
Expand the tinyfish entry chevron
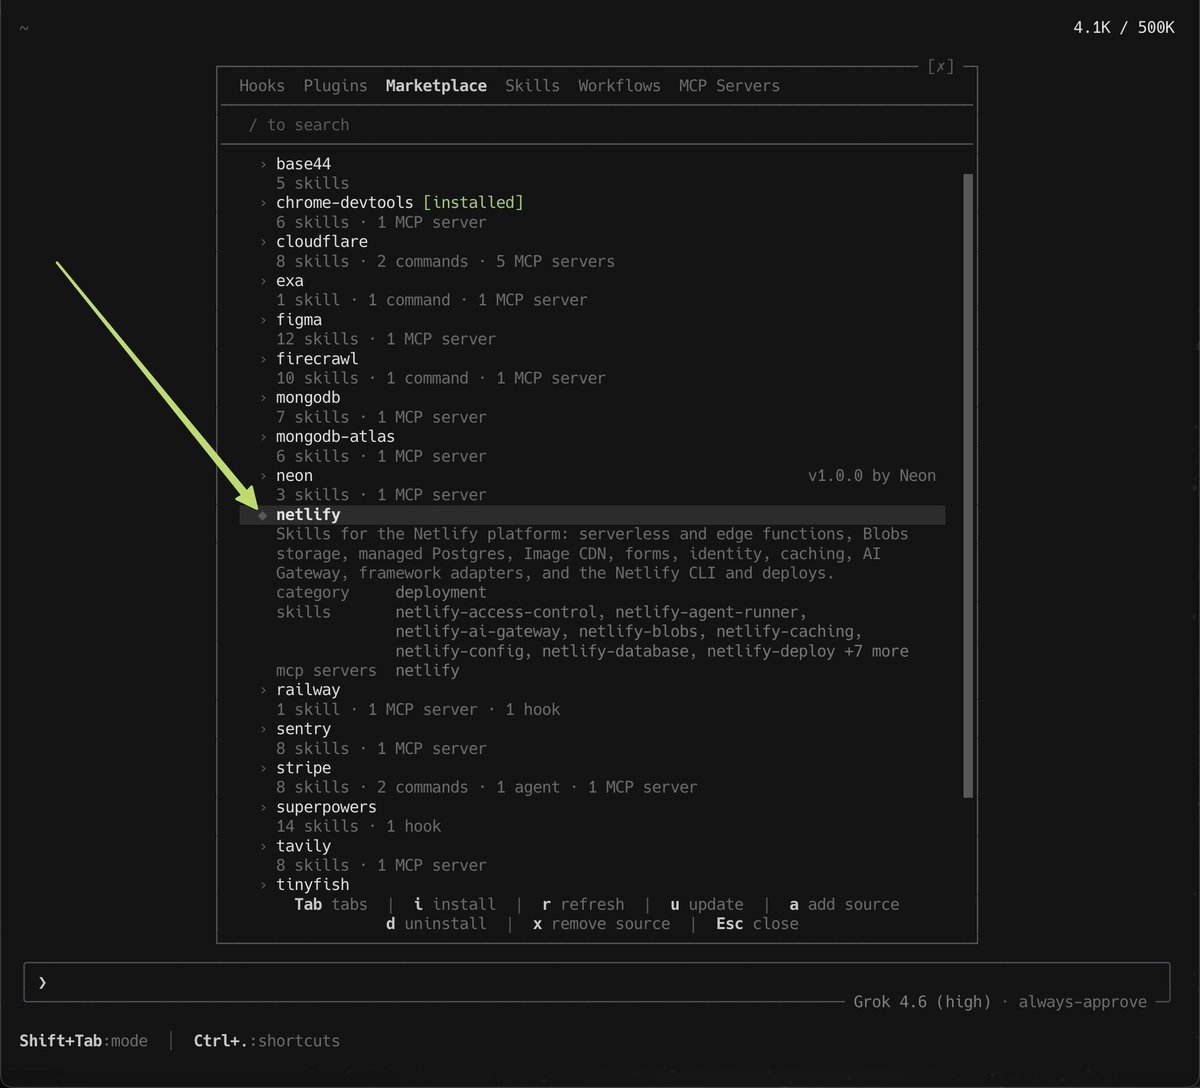263,885
